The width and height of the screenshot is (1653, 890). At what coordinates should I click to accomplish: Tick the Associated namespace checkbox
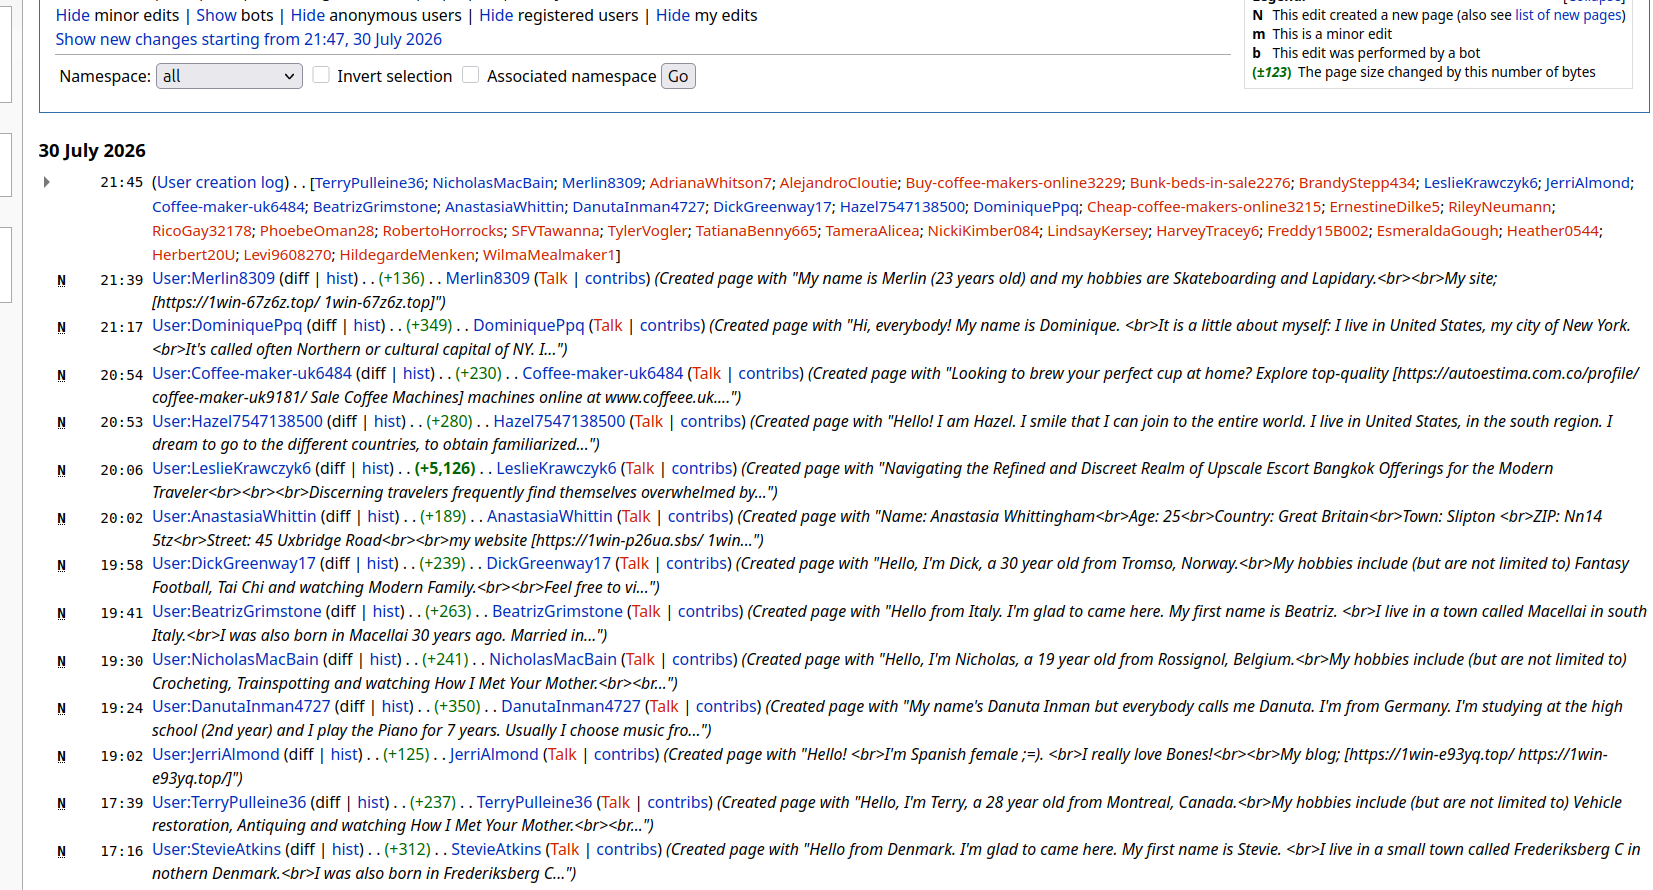pyautogui.click(x=471, y=75)
